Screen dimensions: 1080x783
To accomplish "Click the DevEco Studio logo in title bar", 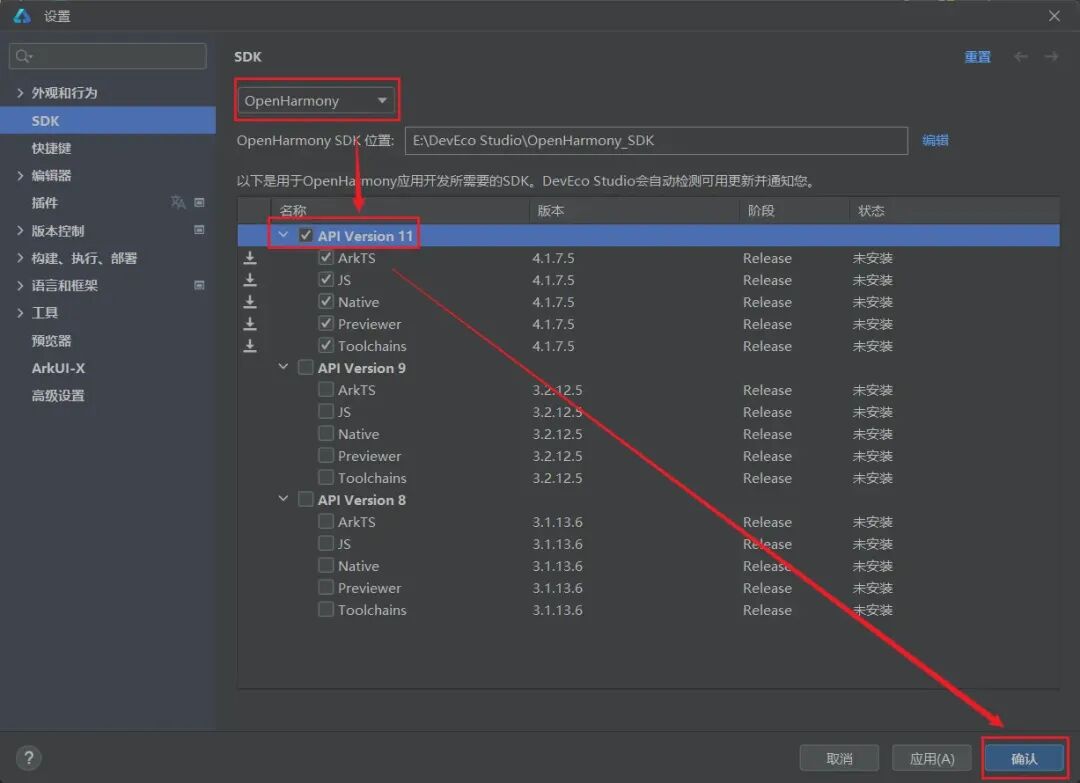I will 21,16.
